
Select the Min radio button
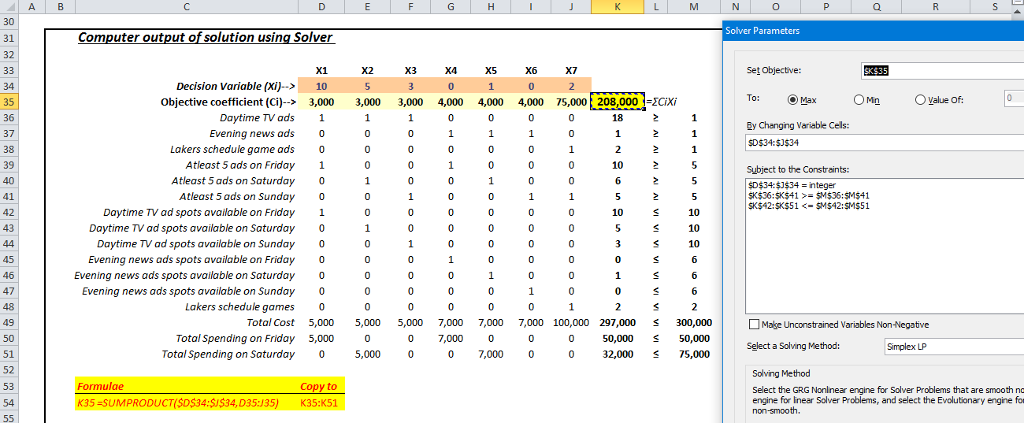pyautogui.click(x=857, y=100)
